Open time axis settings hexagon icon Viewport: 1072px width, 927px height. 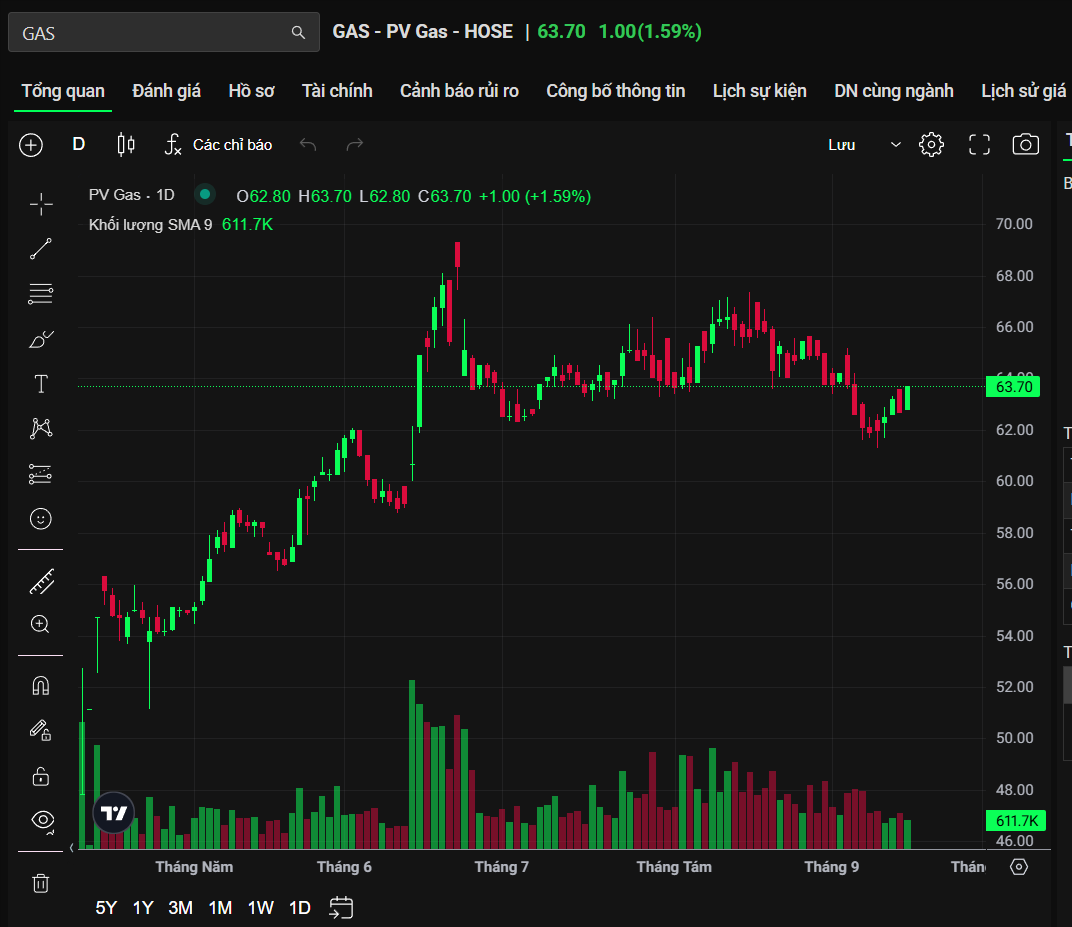pyautogui.click(x=1019, y=867)
